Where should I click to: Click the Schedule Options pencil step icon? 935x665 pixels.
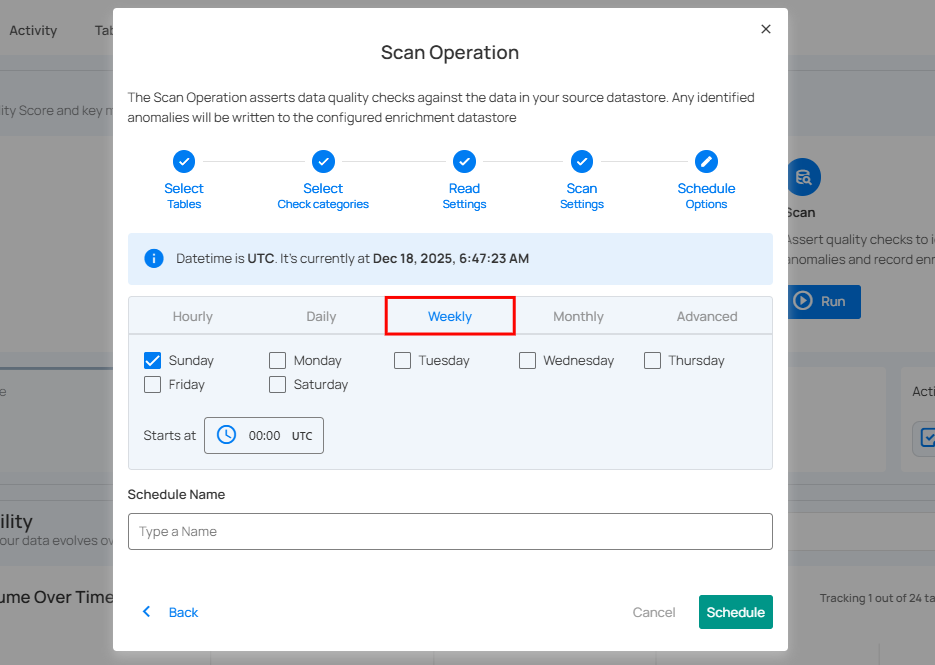706,162
